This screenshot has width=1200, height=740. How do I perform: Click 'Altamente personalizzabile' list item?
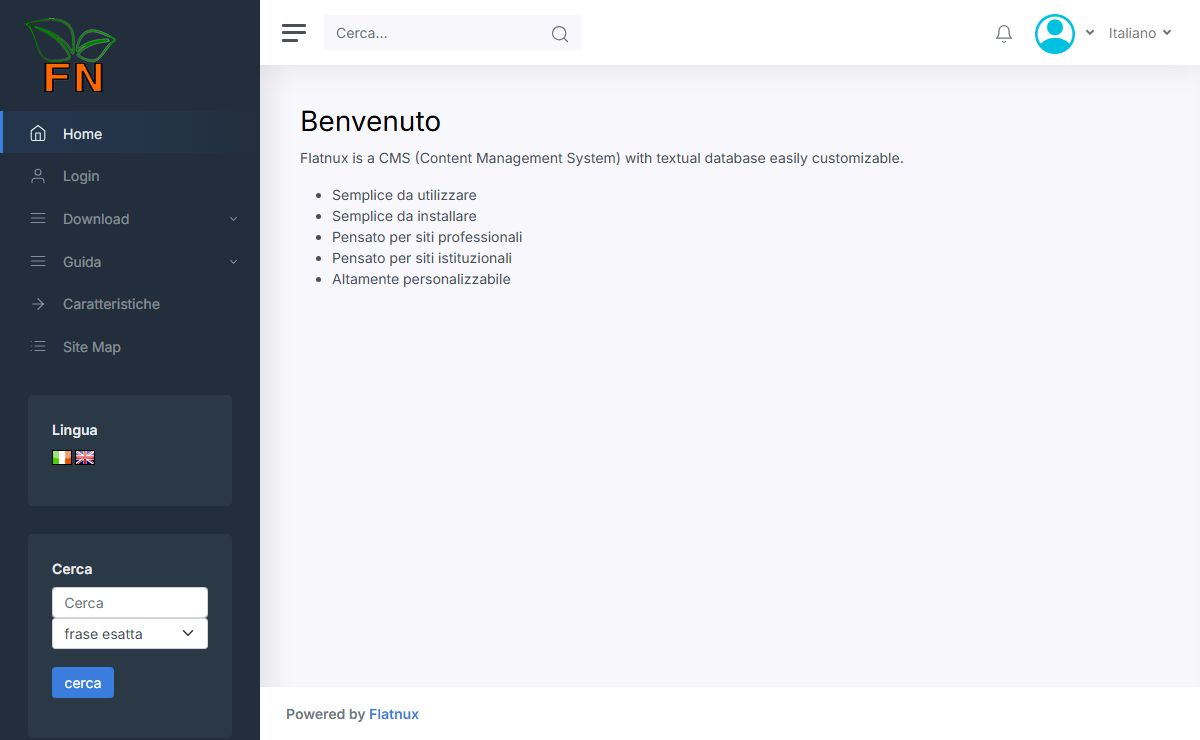coord(421,279)
